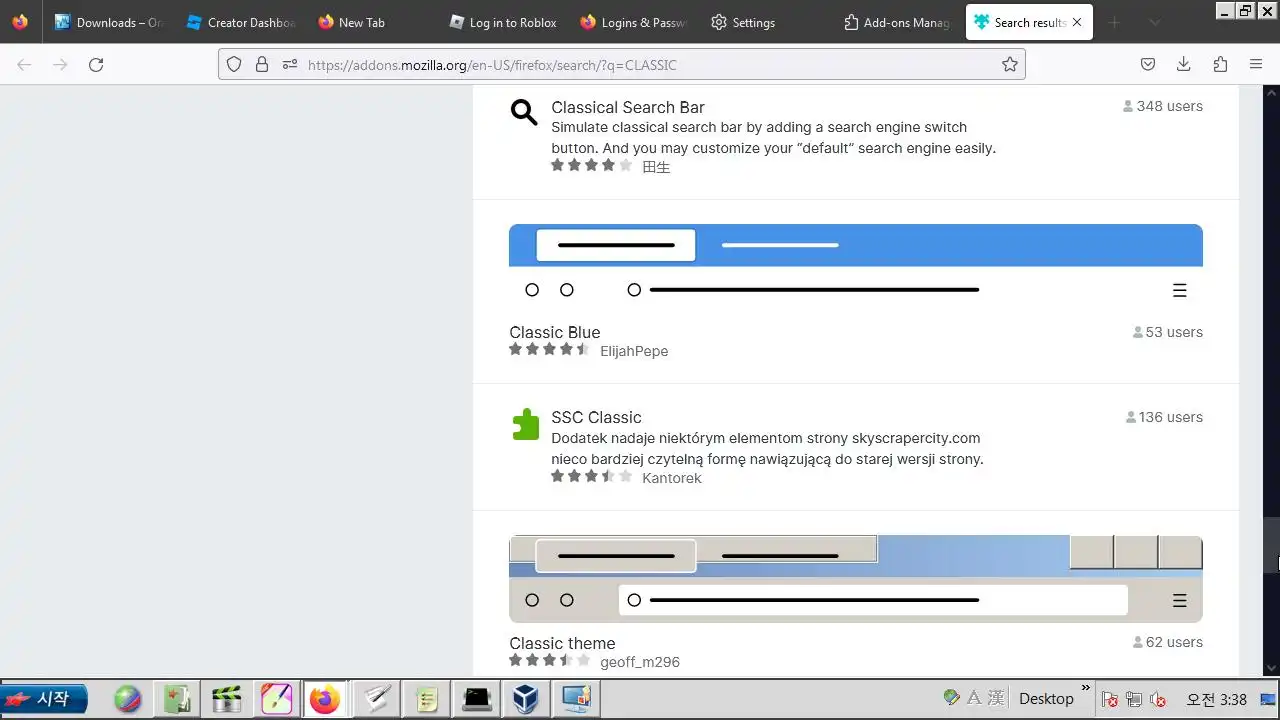Viewport: 1280px width, 720px height.
Task: Open the Classic theme link
Action: tap(562, 643)
